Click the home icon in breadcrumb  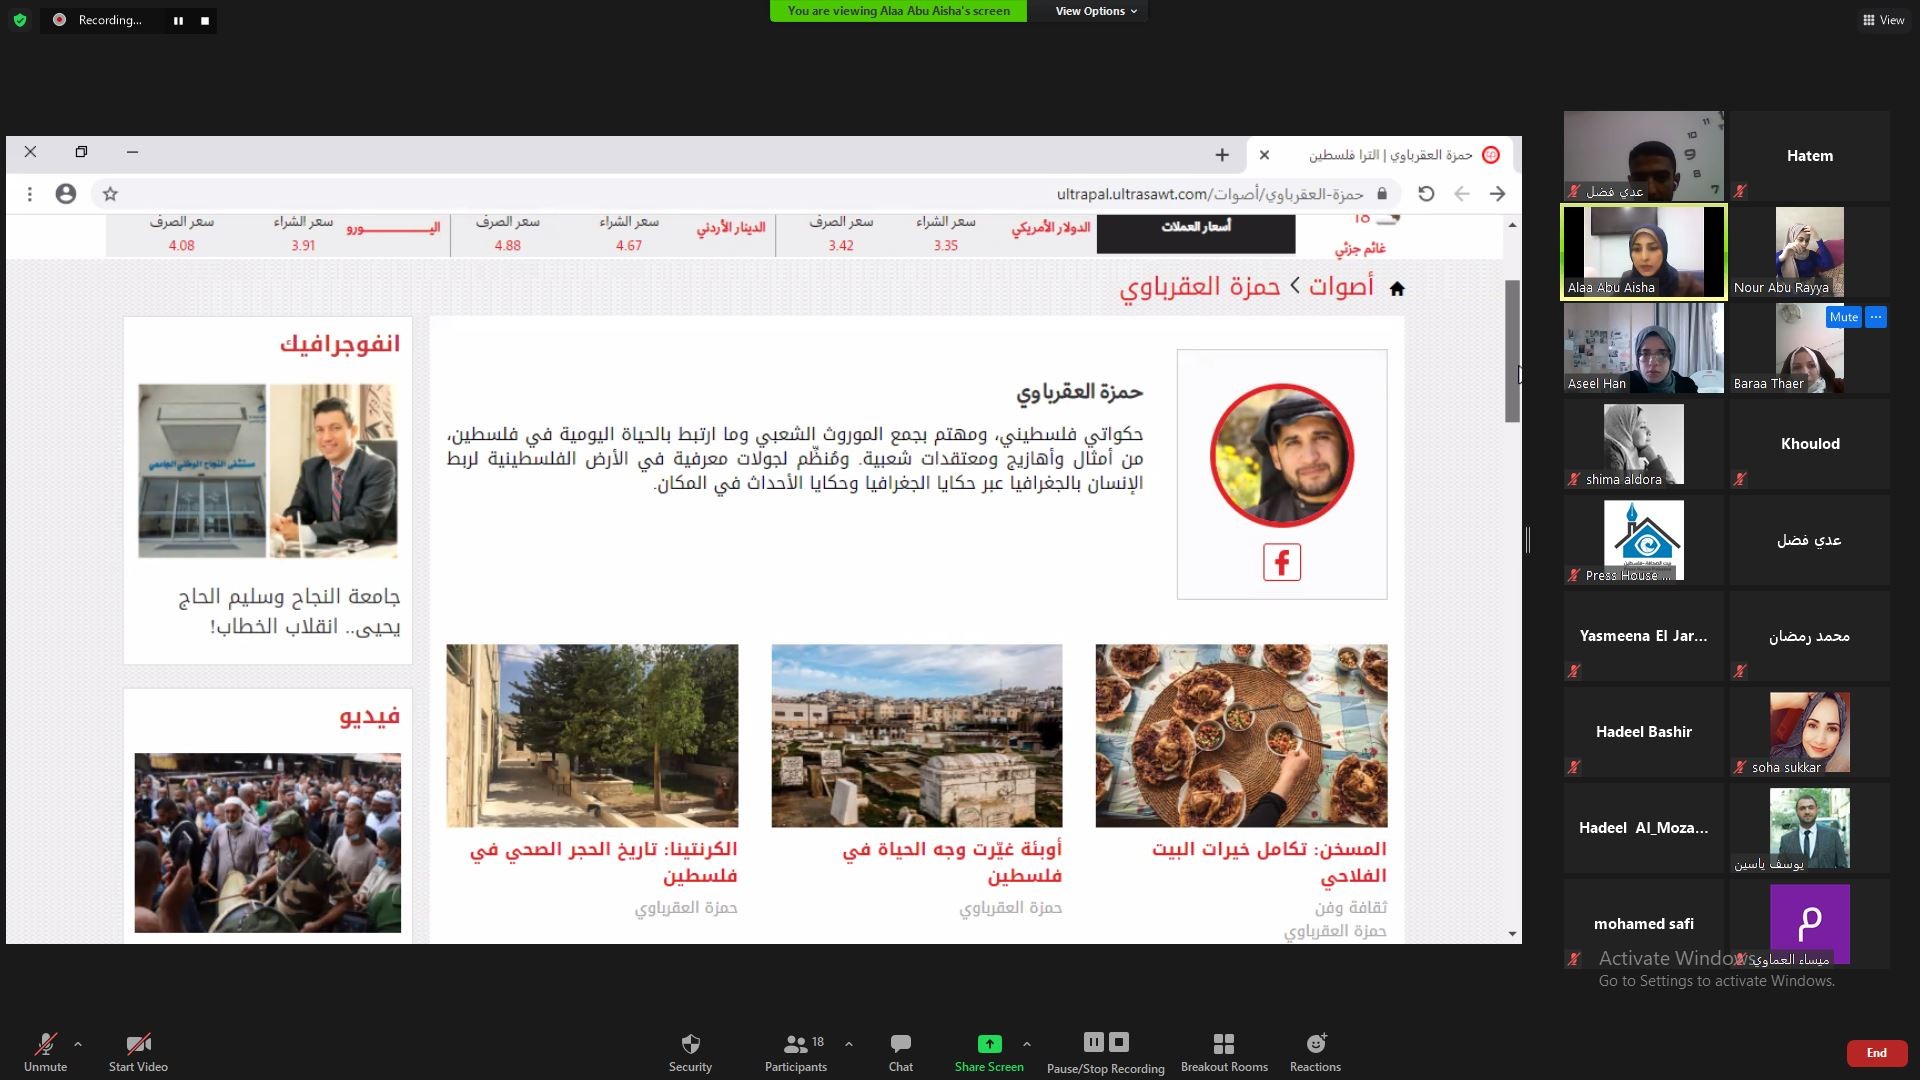(x=1397, y=289)
